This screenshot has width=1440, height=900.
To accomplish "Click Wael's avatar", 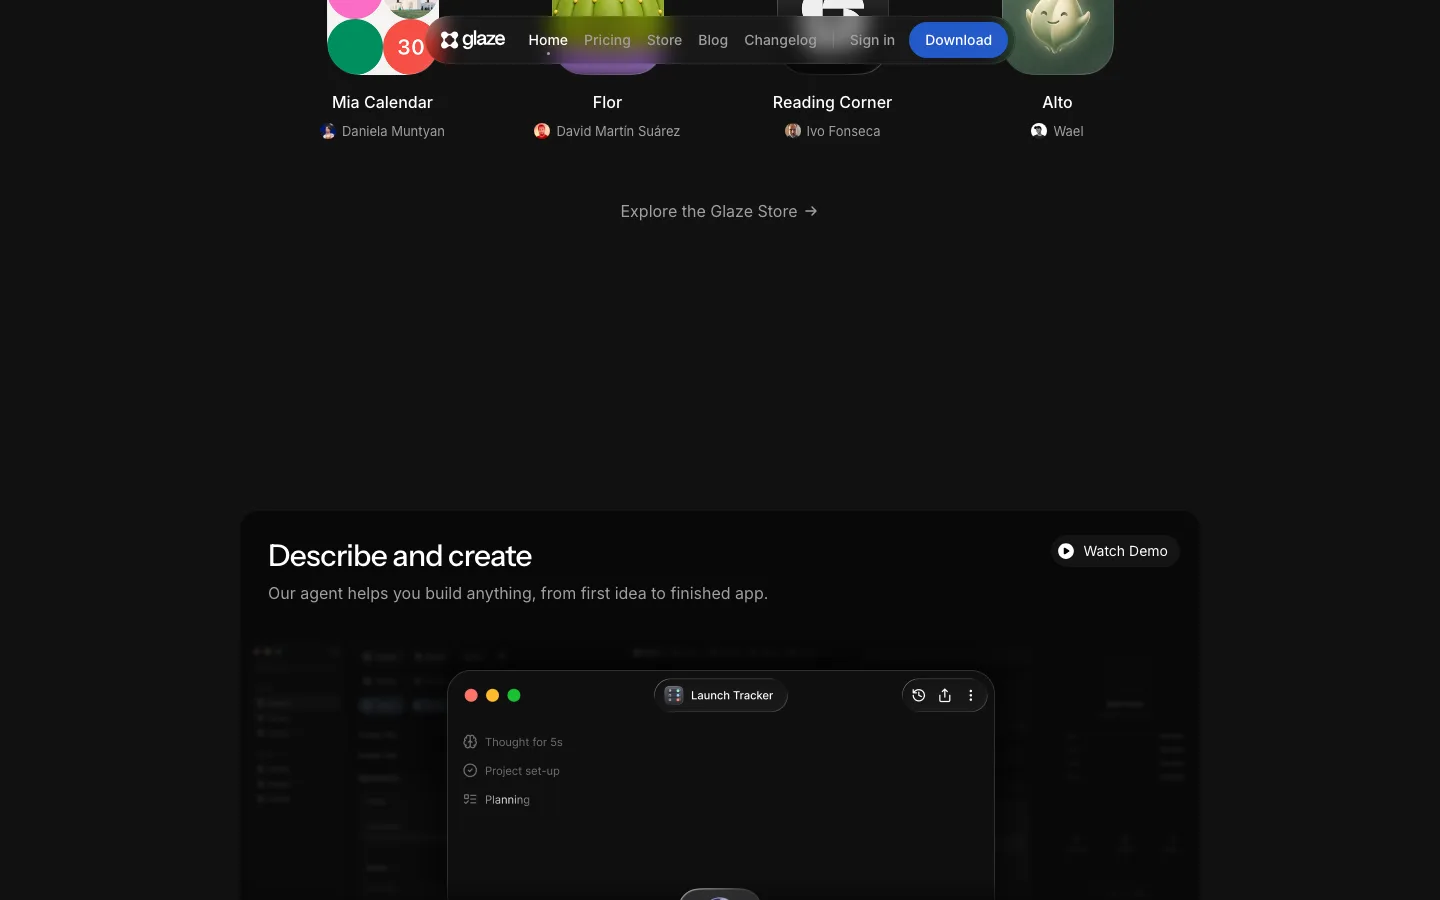I will click(x=1039, y=131).
